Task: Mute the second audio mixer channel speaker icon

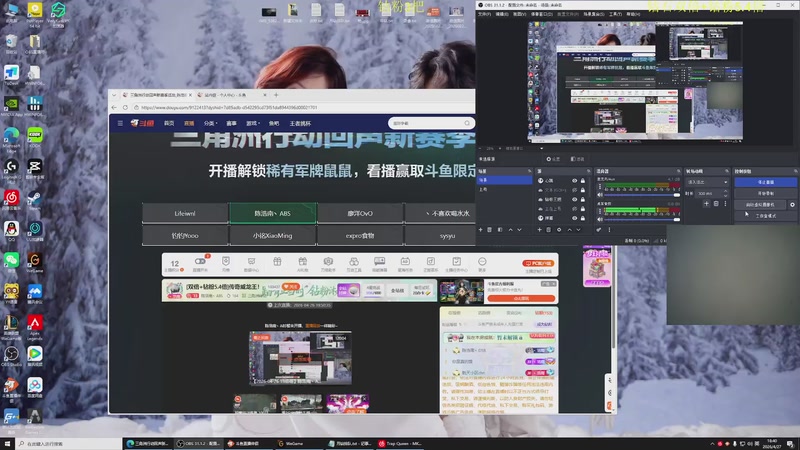Action: click(600, 219)
